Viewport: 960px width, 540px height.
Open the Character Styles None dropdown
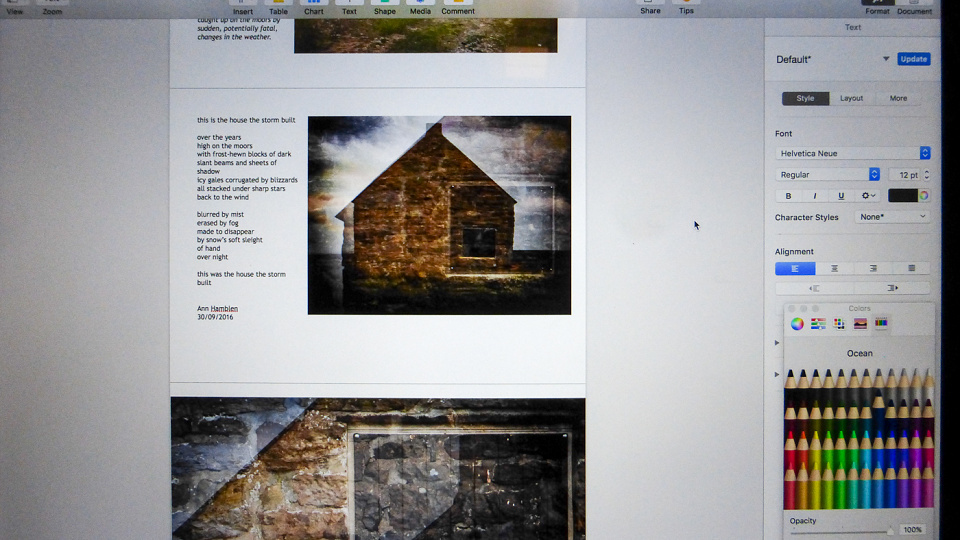pos(892,217)
